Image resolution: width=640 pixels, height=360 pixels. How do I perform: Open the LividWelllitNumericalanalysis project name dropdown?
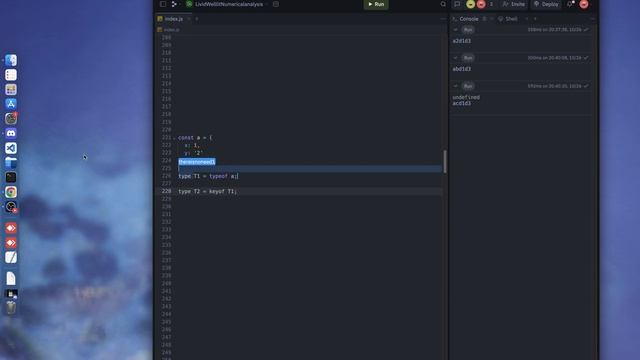tap(229, 4)
